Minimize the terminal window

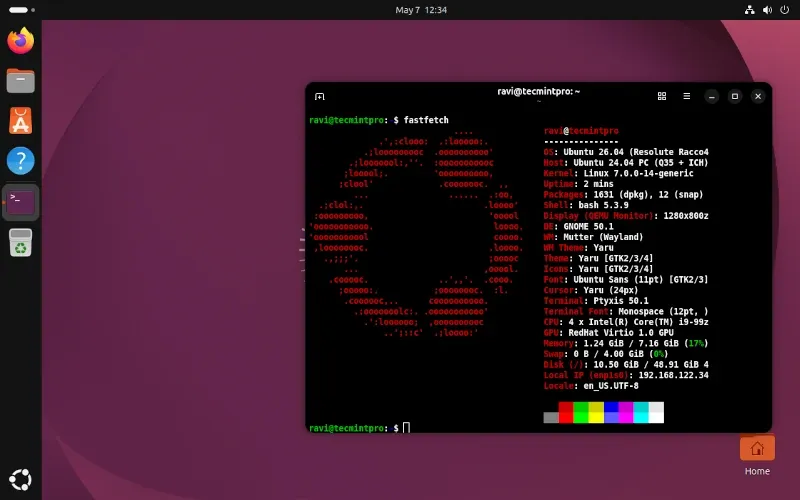pos(712,96)
